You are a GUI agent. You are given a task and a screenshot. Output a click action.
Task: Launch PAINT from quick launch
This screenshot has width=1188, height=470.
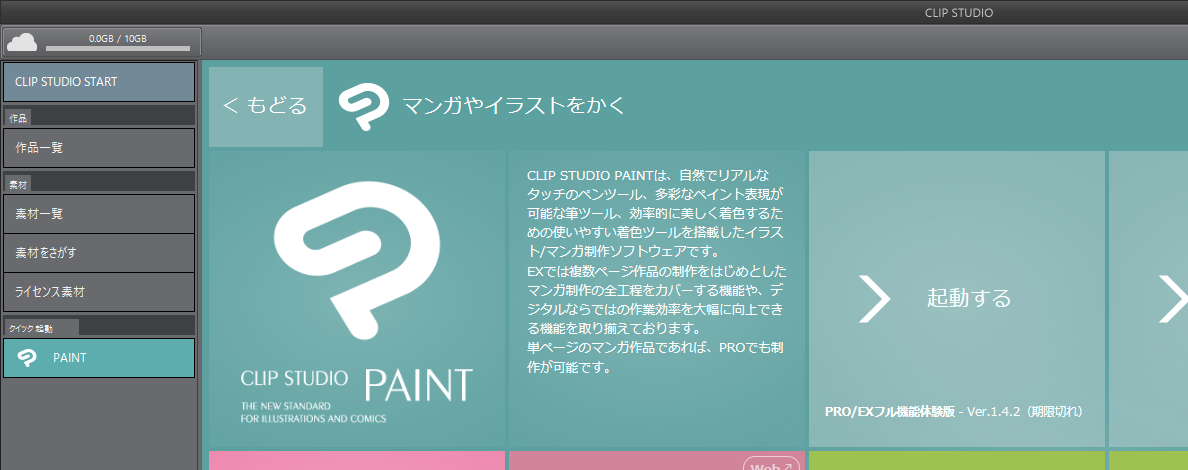pos(99,358)
